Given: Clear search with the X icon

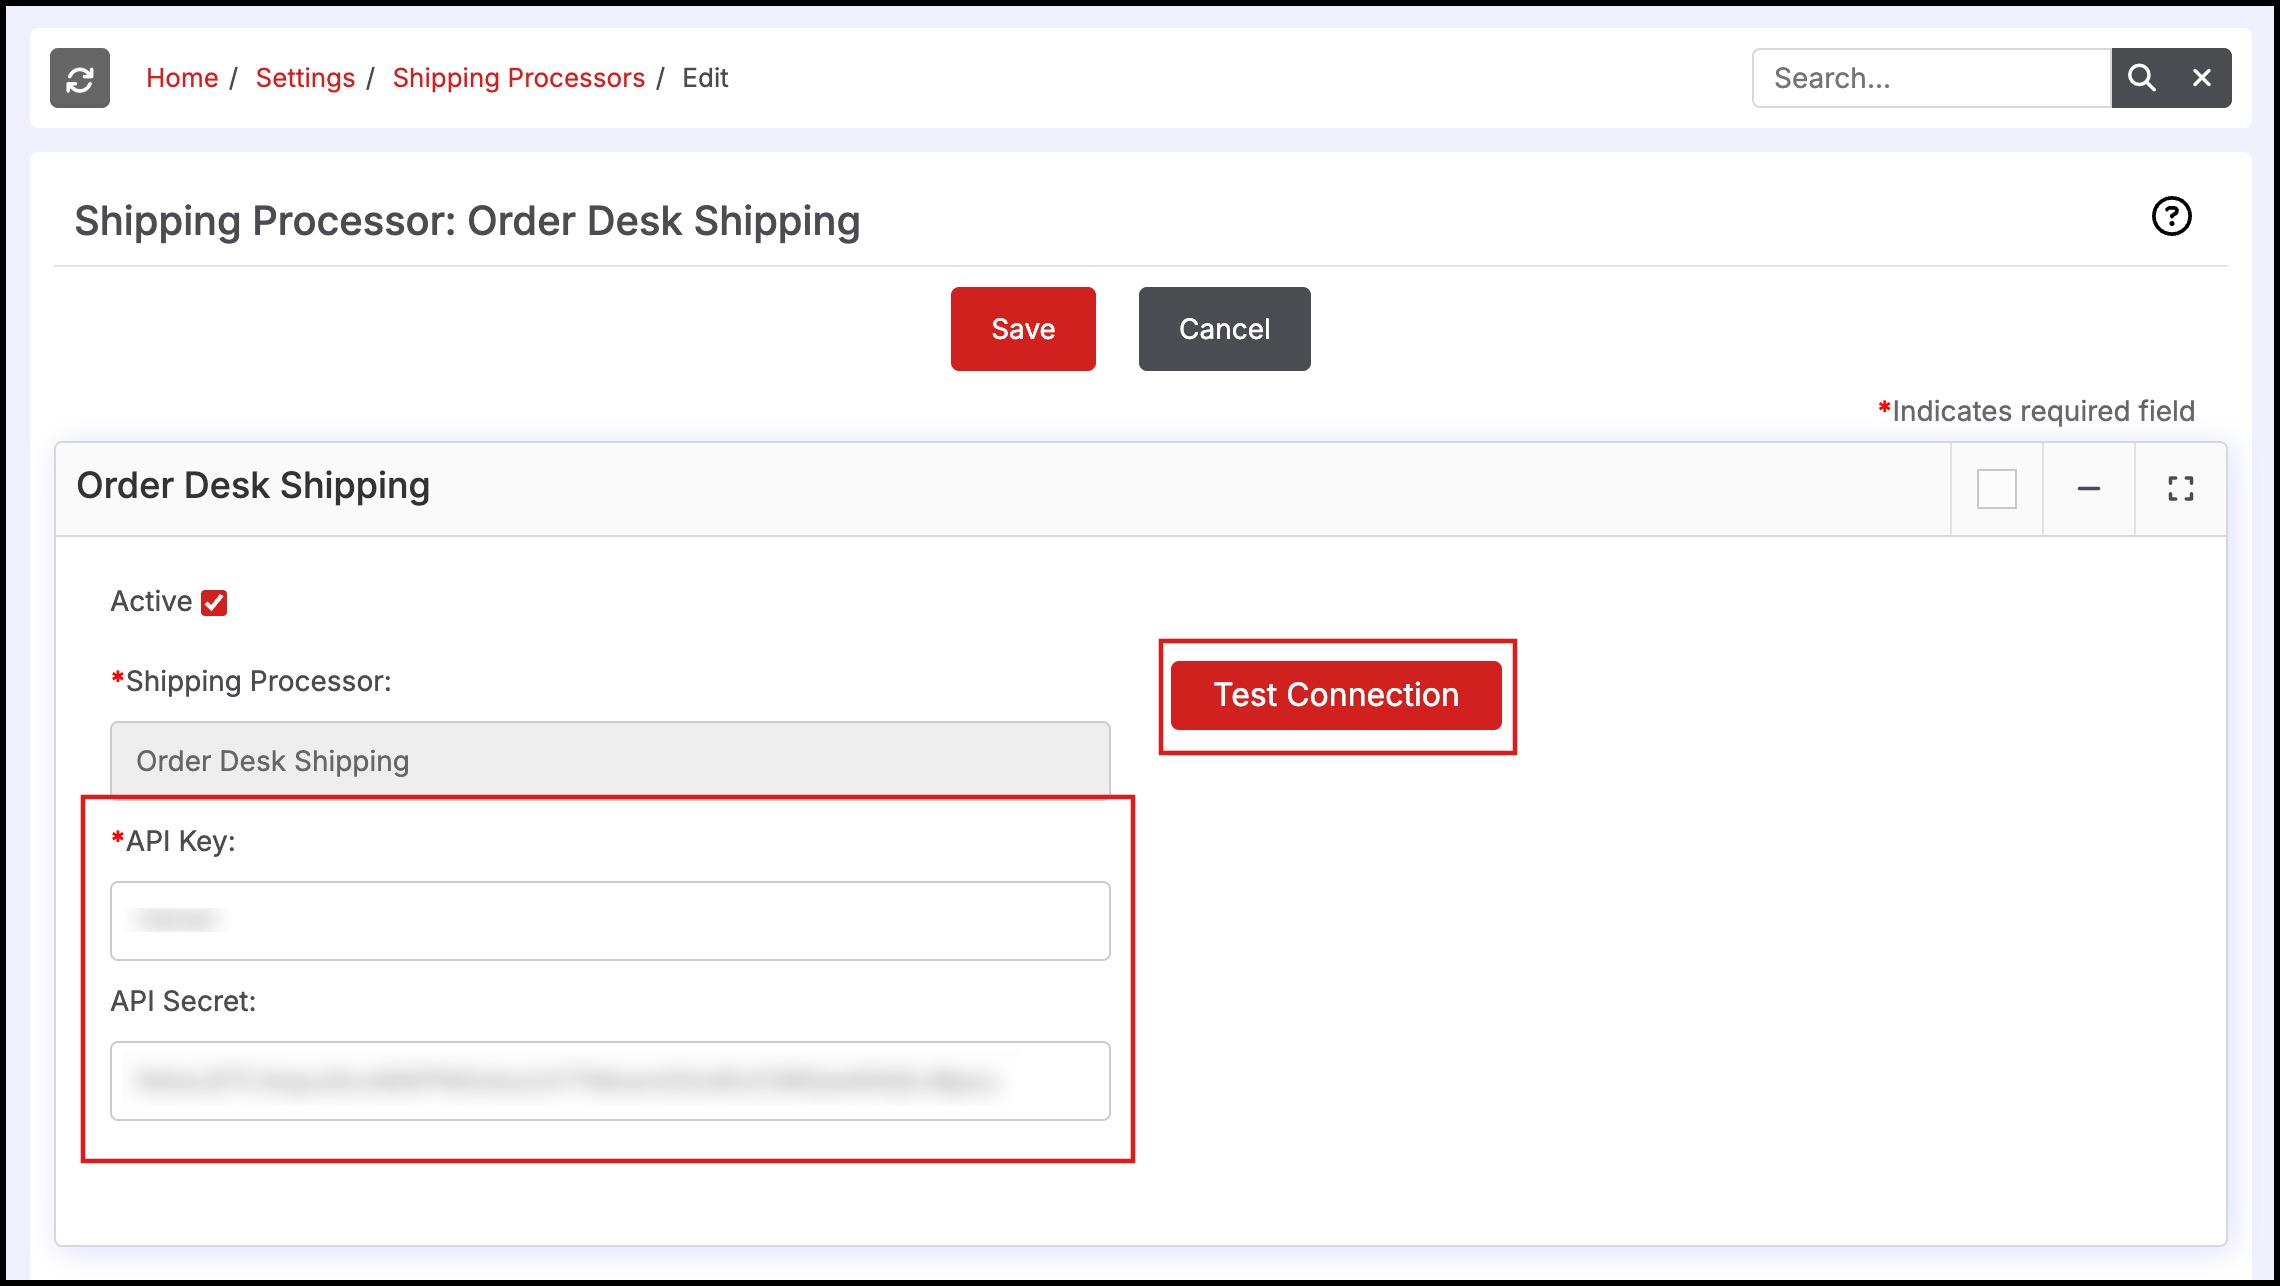Looking at the screenshot, I should 2201,78.
